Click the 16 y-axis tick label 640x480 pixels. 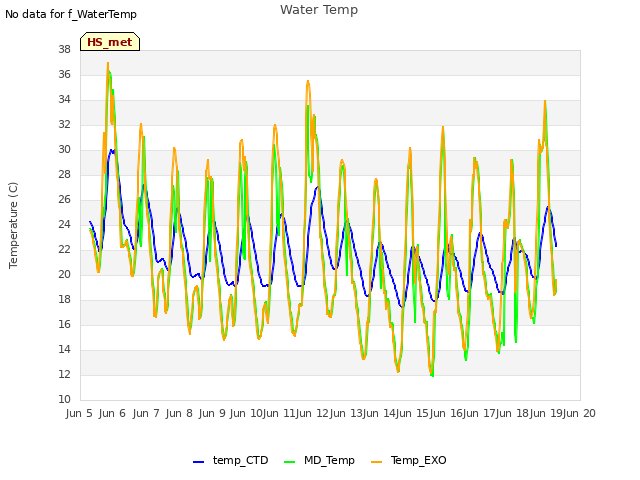pos(64,325)
